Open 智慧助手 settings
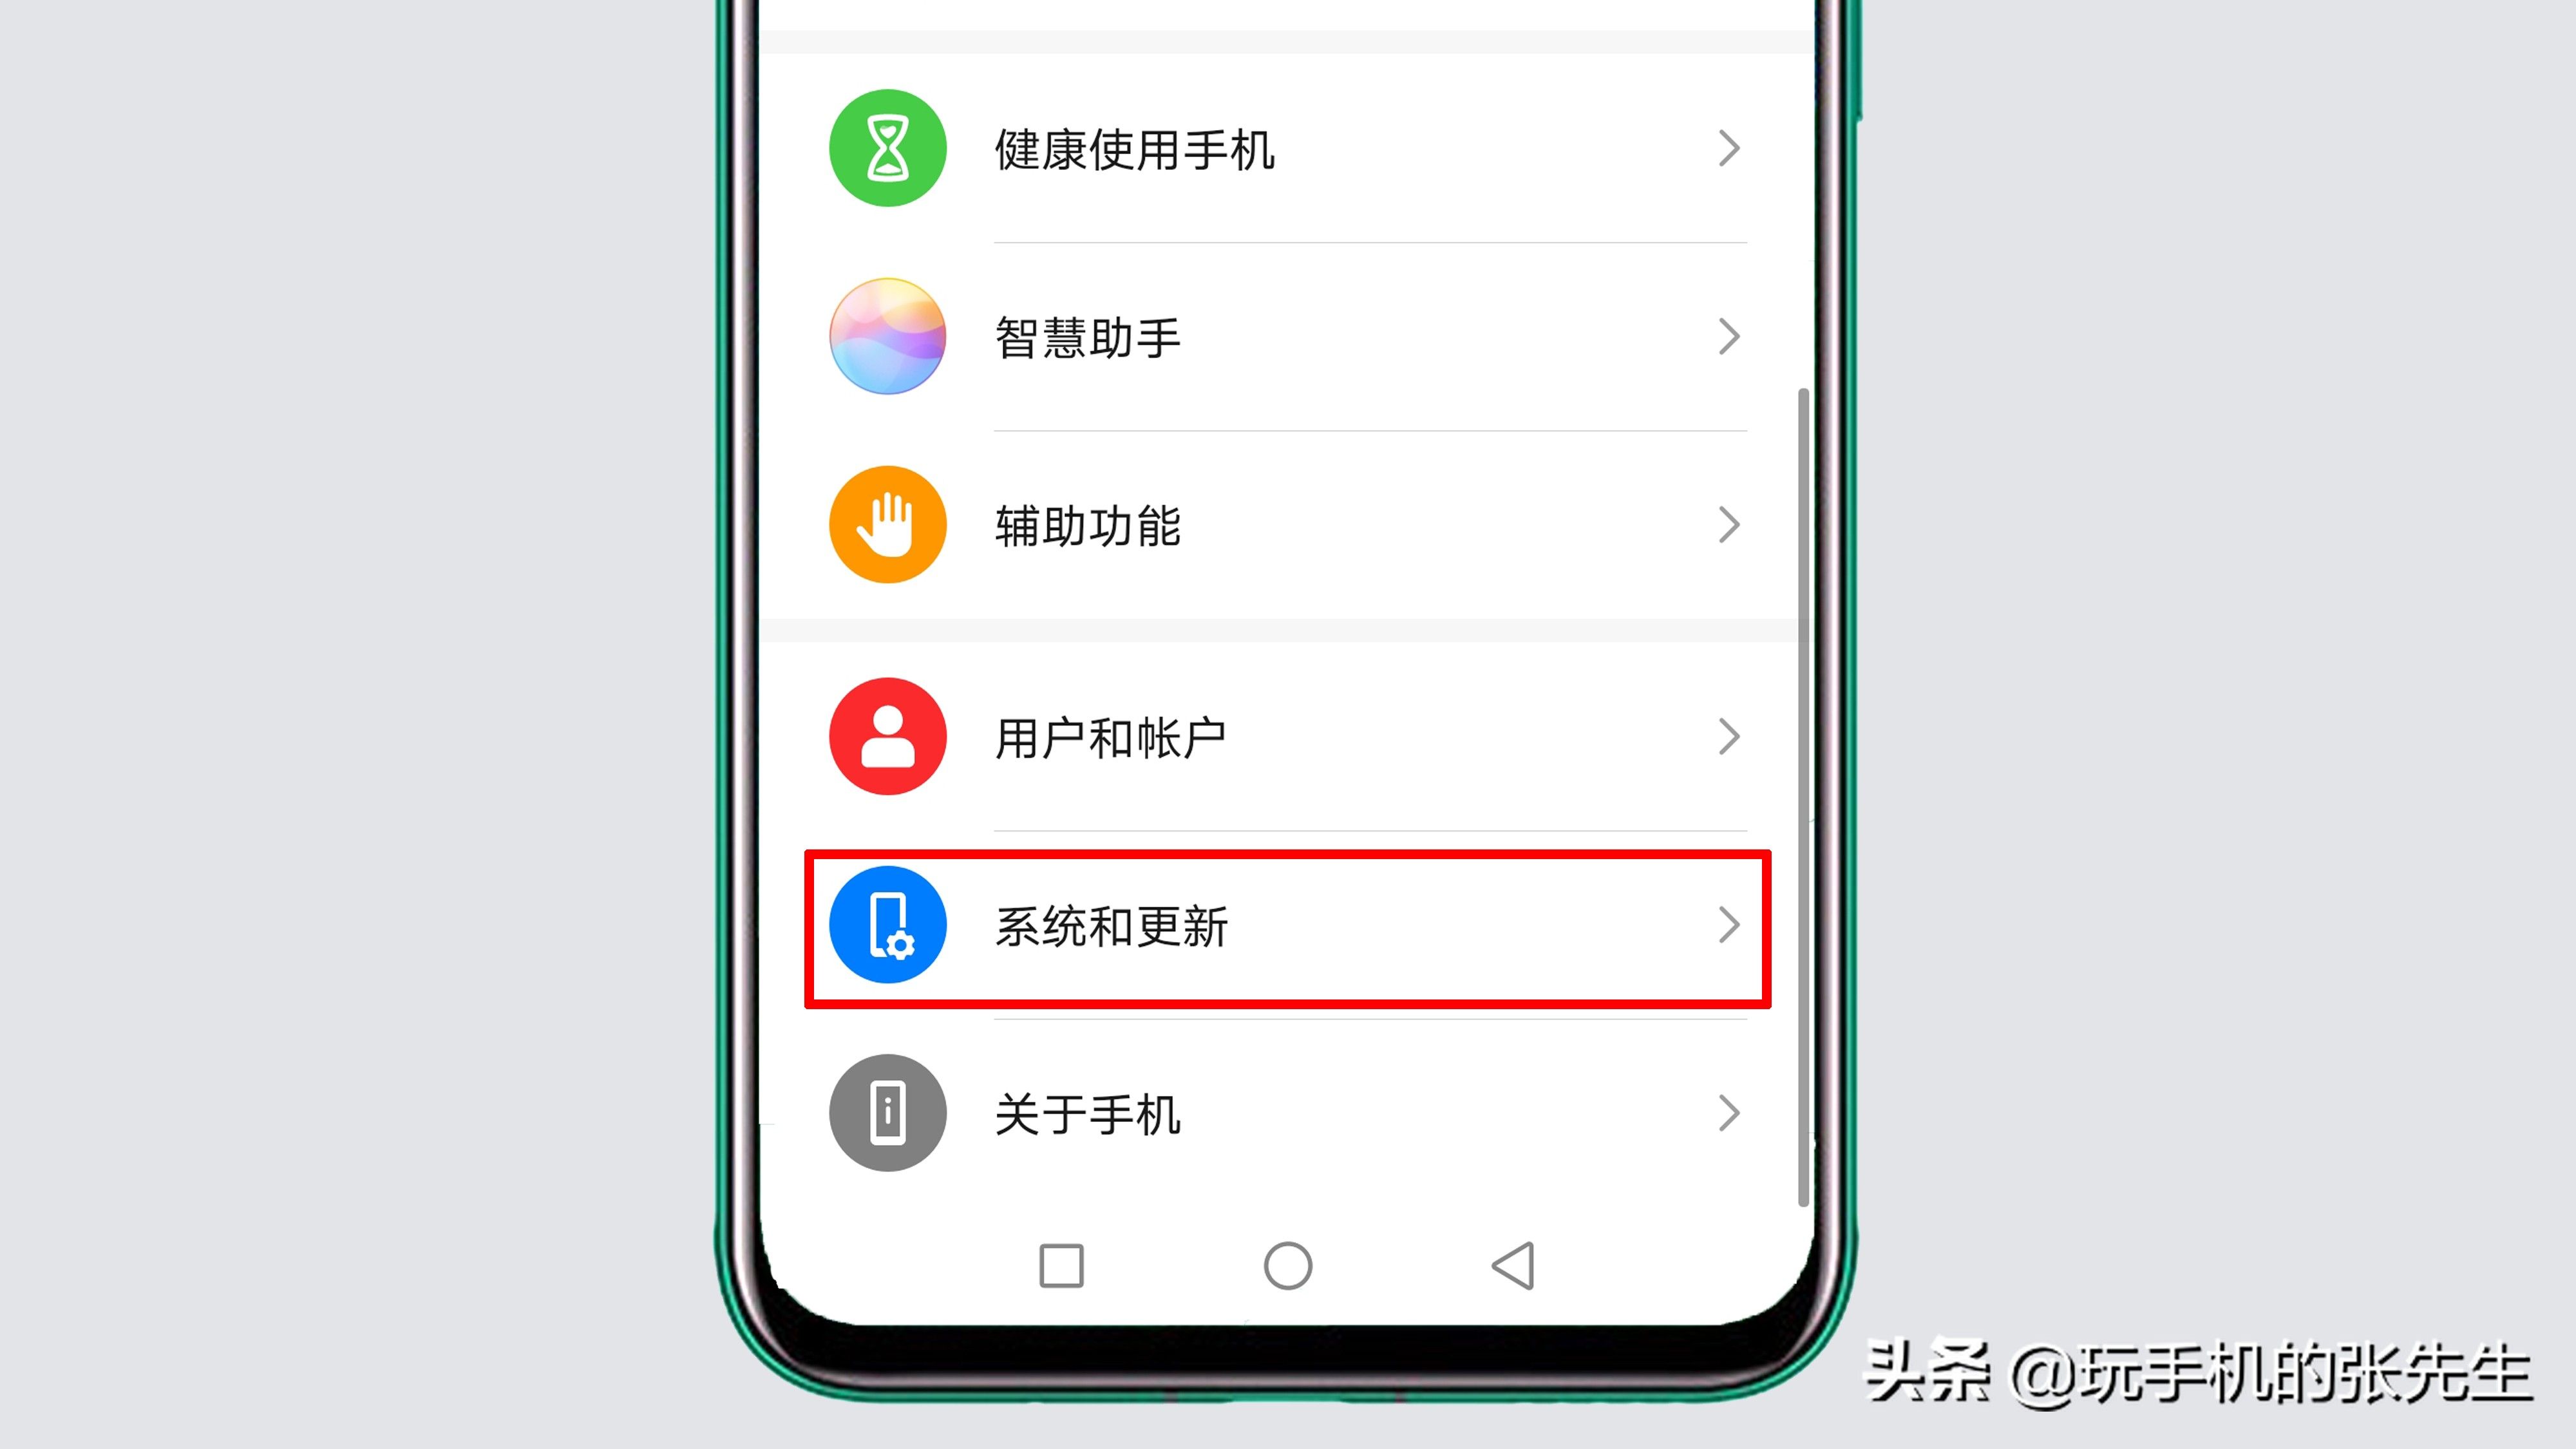 pyautogui.click(x=1286, y=336)
